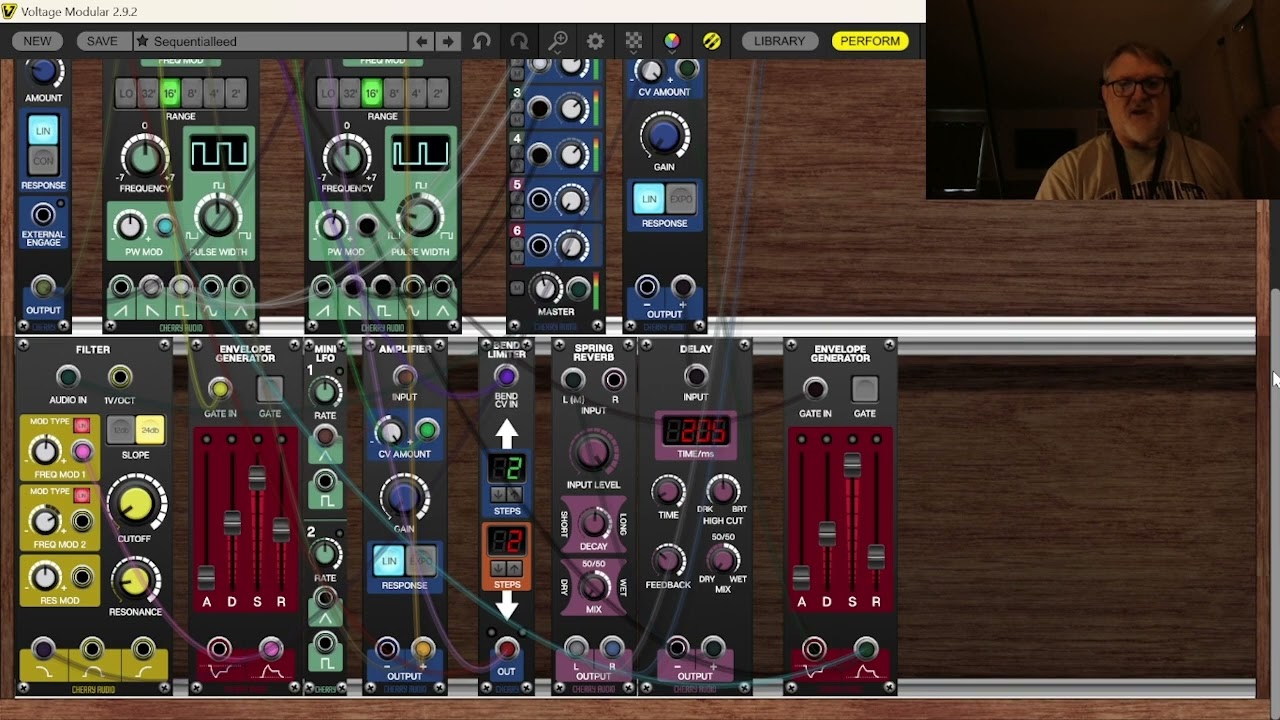Click the Filter AUDIO IN jack
Viewport: 1280px width, 720px height.
68,377
